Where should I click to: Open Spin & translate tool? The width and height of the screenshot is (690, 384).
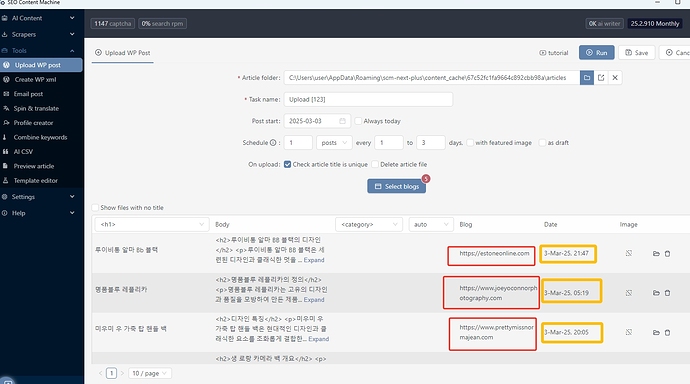[x=36, y=108]
